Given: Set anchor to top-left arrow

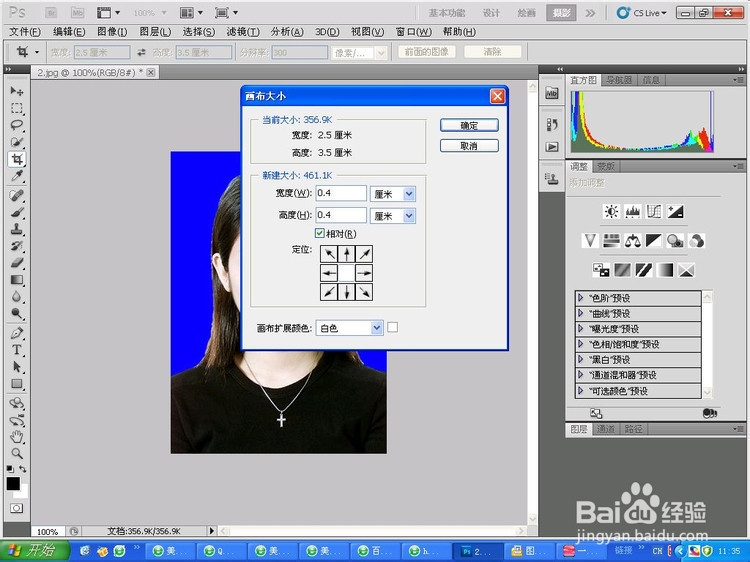Looking at the screenshot, I should (329, 254).
